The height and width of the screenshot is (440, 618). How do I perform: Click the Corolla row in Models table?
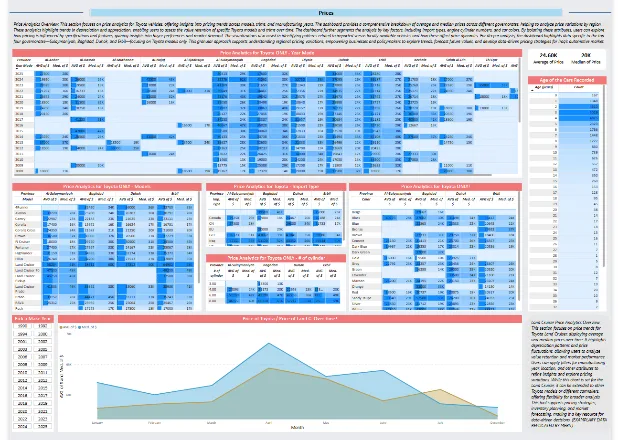coord(104,224)
